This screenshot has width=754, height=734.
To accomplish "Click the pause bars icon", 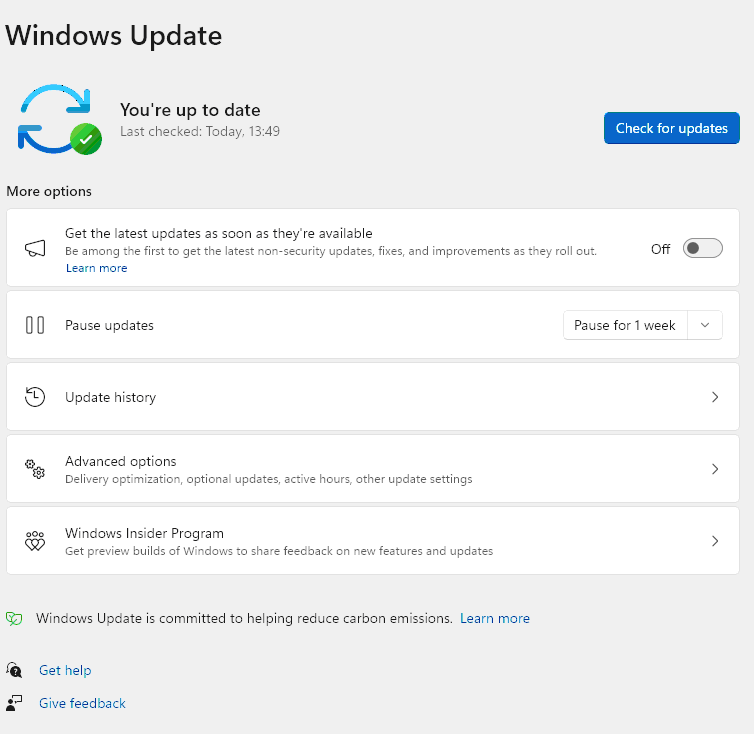I will [35, 325].
